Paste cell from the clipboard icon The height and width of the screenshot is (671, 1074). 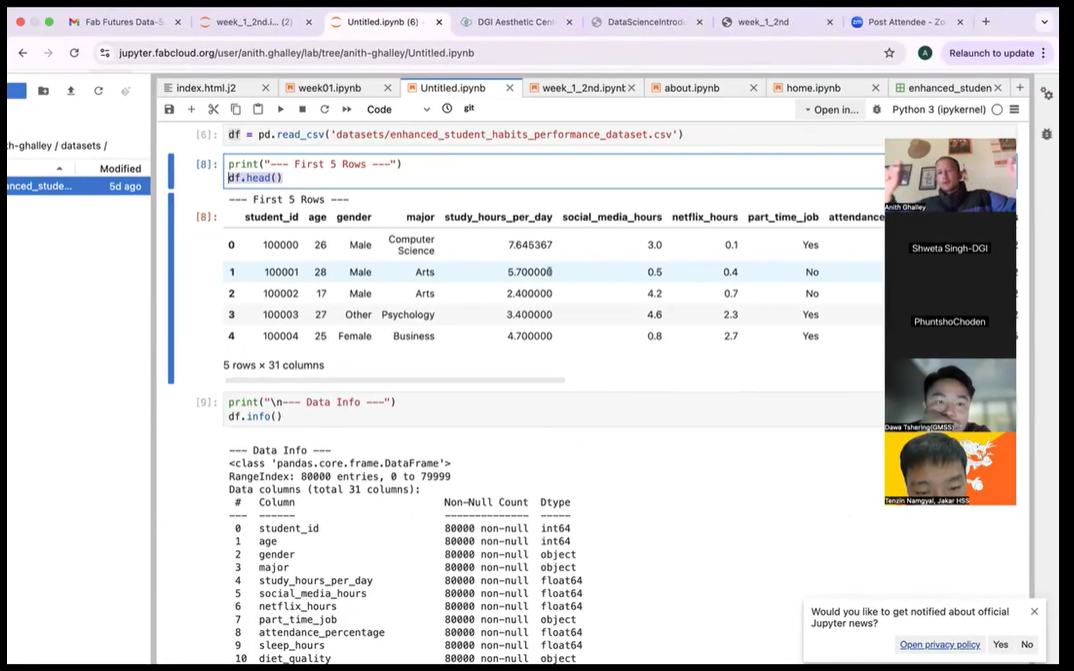(258, 109)
